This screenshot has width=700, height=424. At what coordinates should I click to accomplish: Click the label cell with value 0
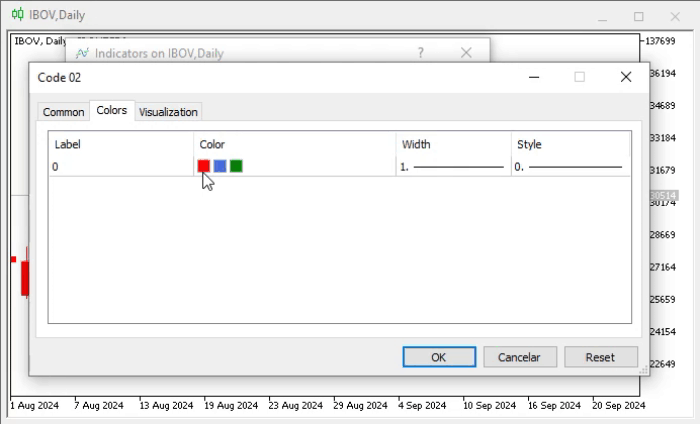(121, 167)
